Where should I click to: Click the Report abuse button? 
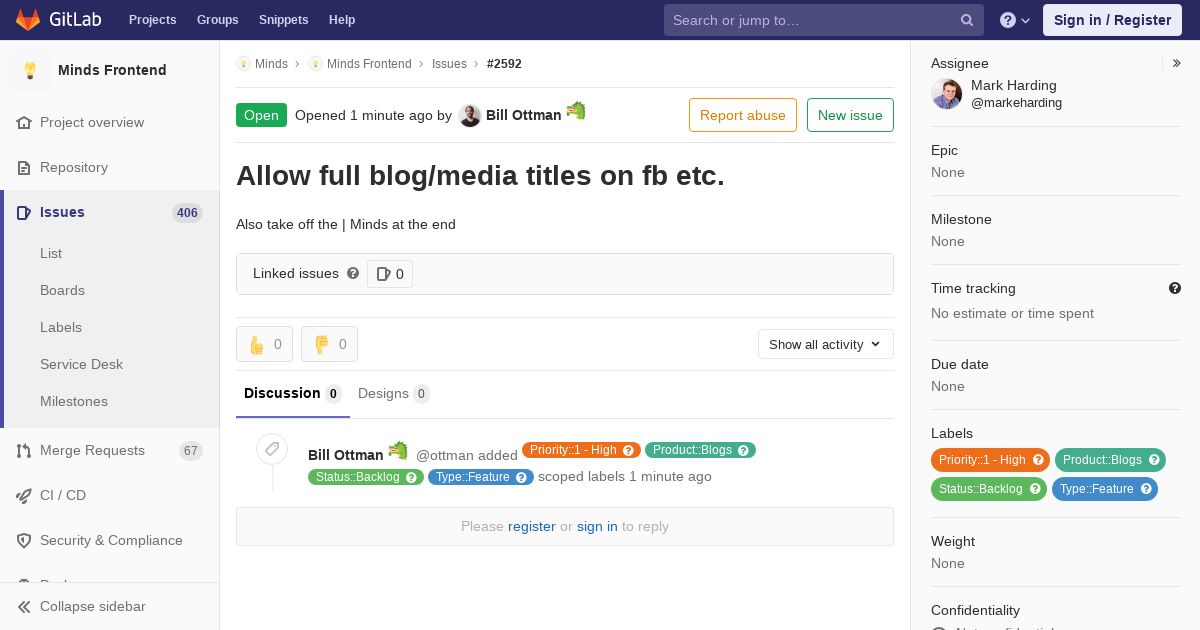click(x=743, y=115)
